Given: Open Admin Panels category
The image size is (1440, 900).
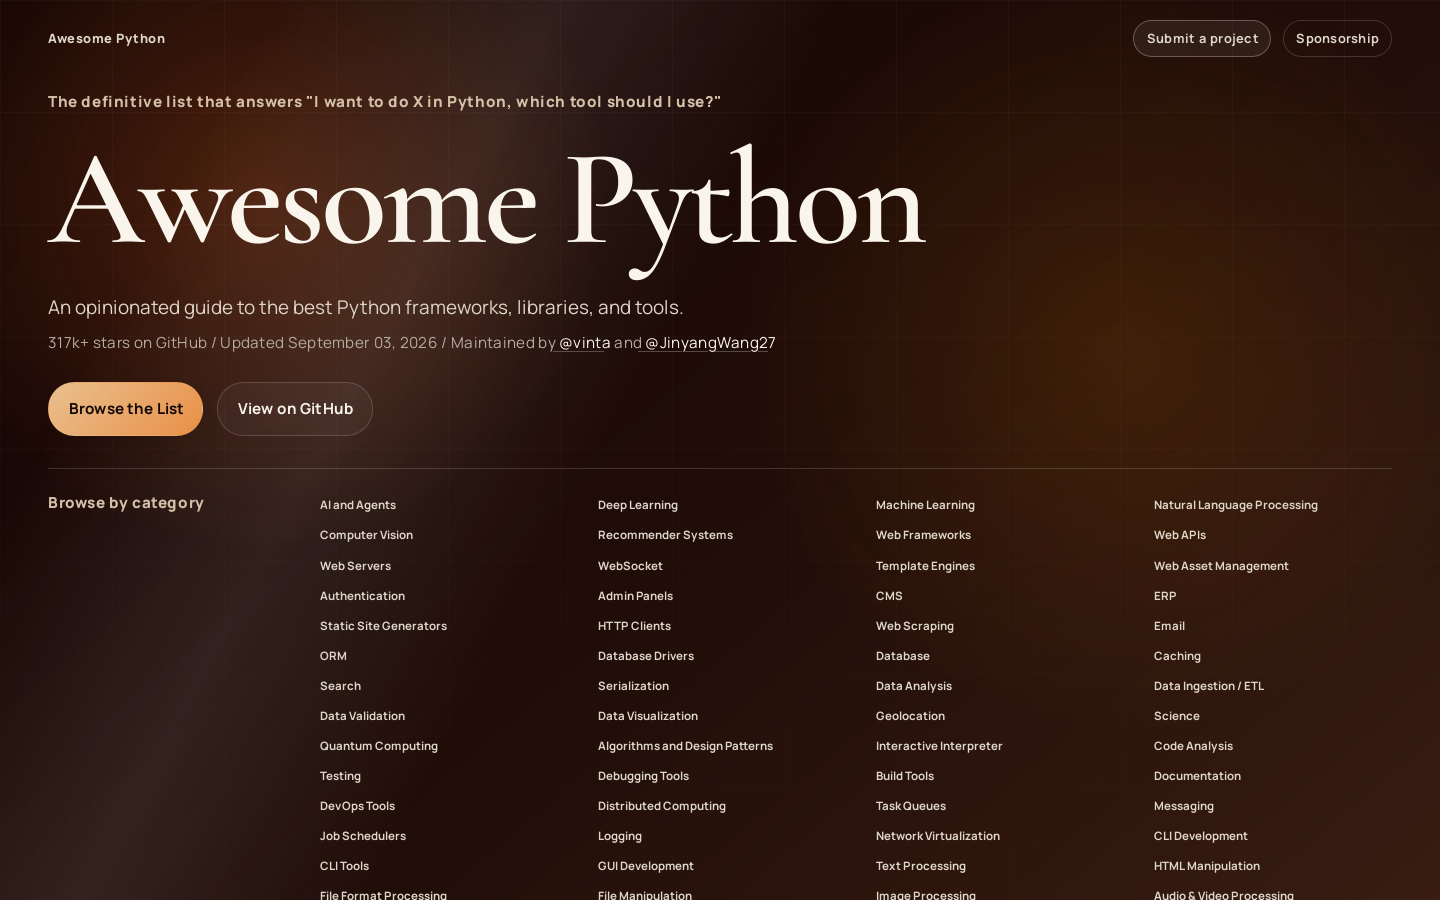Looking at the screenshot, I should click(x=635, y=596).
